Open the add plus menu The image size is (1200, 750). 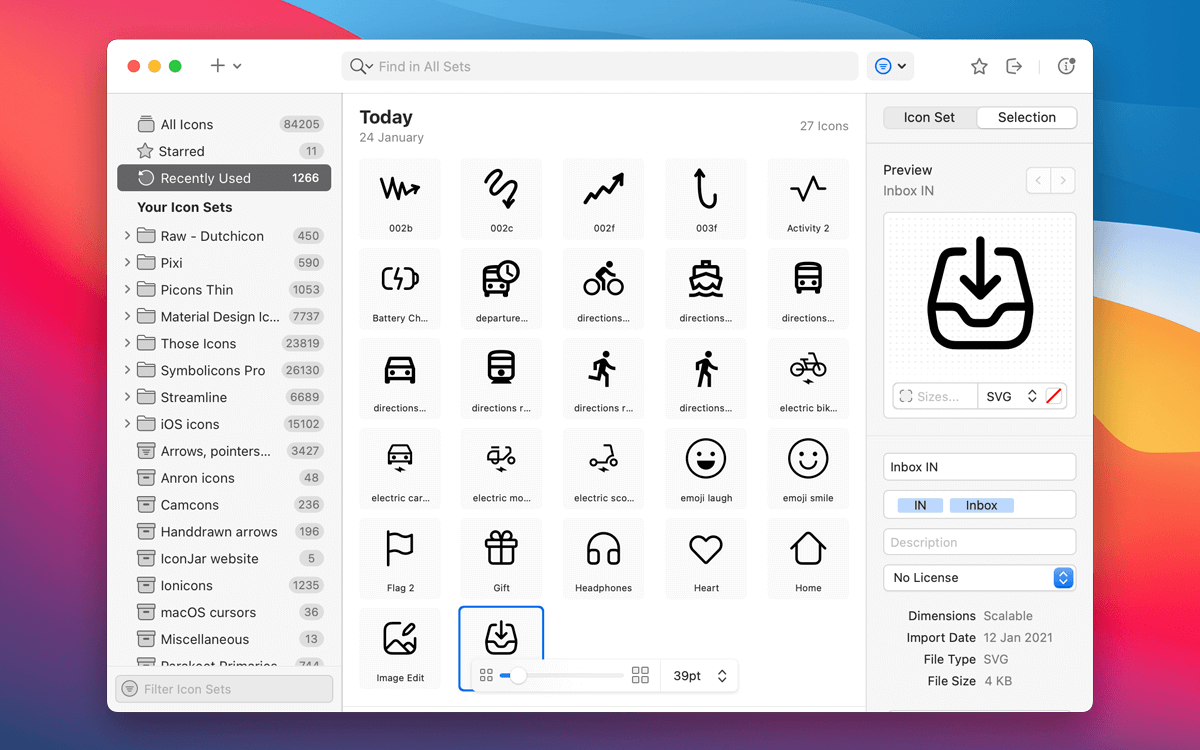(x=225, y=66)
